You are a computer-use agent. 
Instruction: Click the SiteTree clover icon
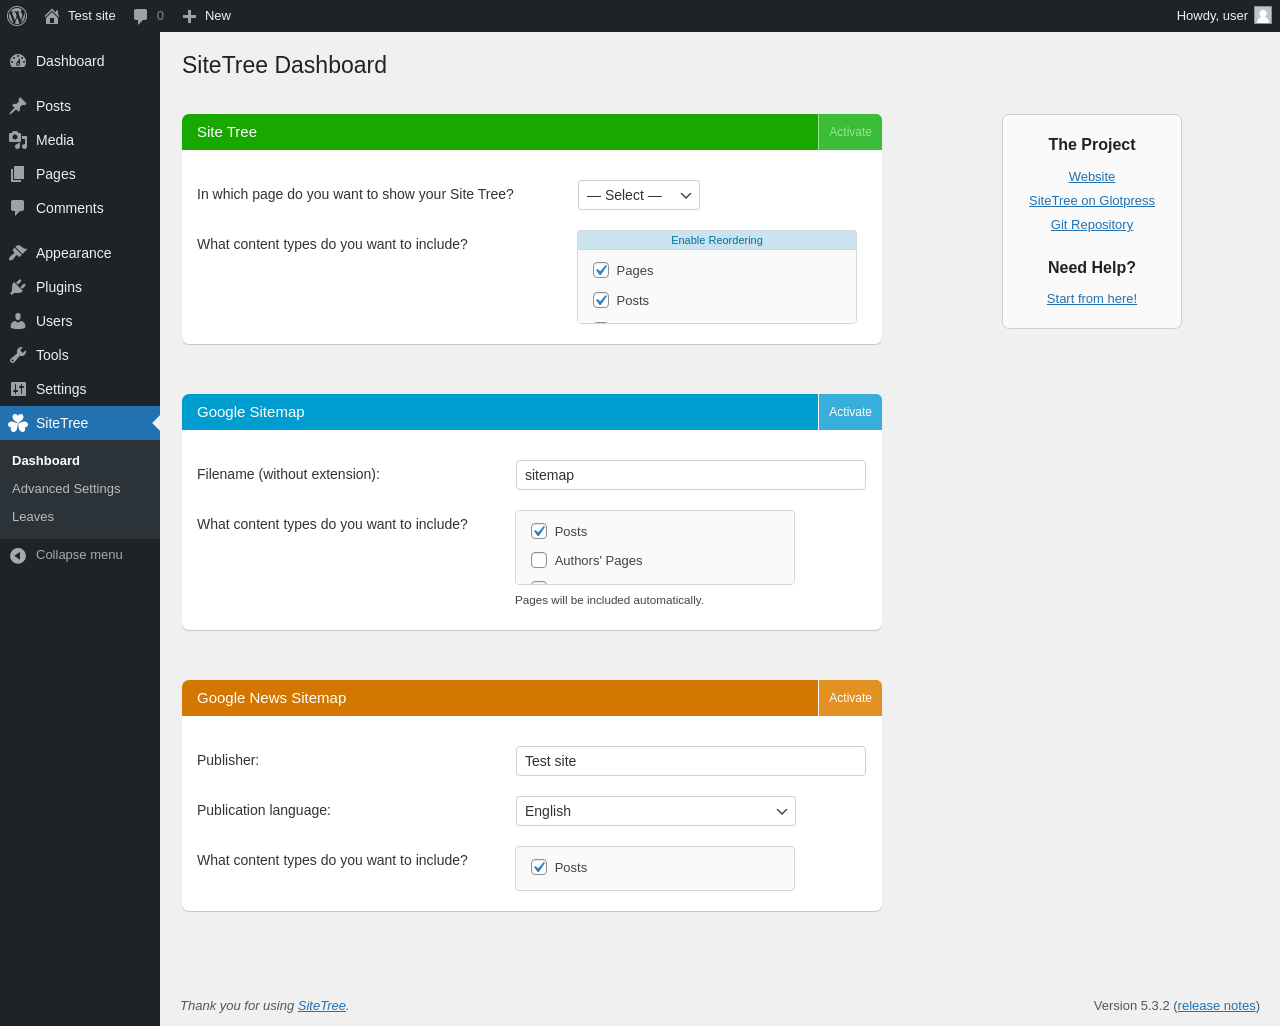[x=18, y=423]
